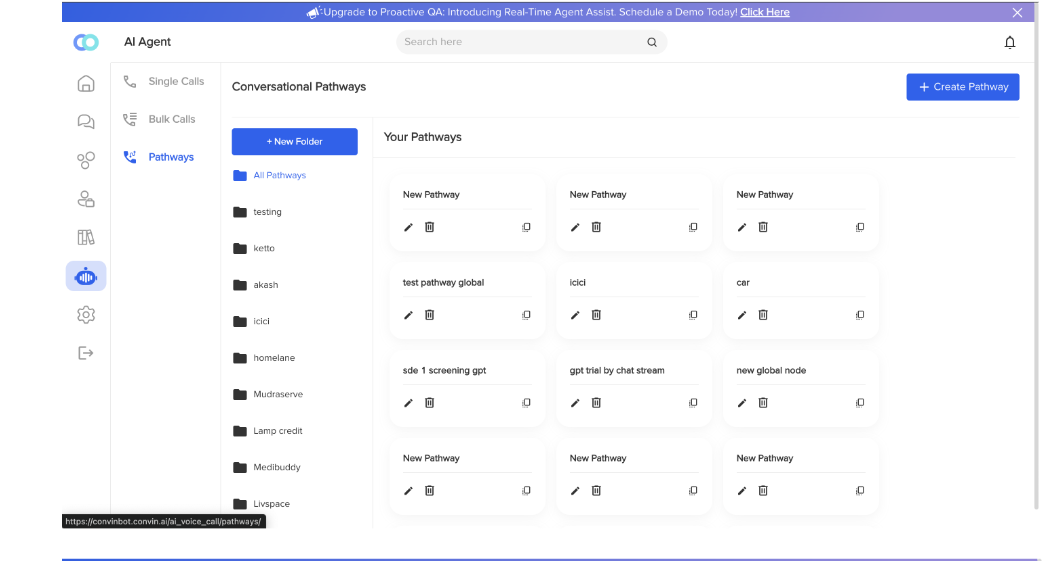Viewport: 1062px width, 561px height.
Task: Click the sde 1 screening gpt title
Action: (444, 371)
